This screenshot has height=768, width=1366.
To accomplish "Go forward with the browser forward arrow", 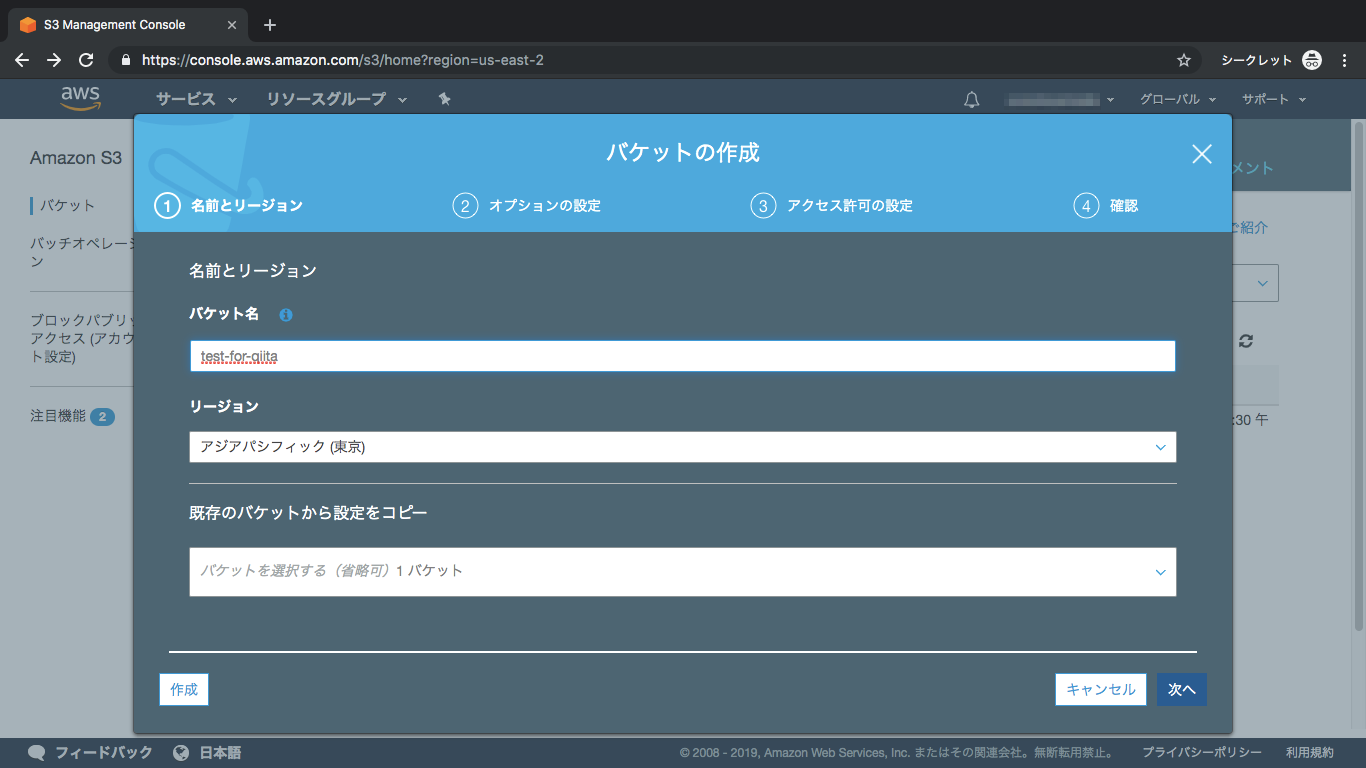I will click(x=54, y=60).
